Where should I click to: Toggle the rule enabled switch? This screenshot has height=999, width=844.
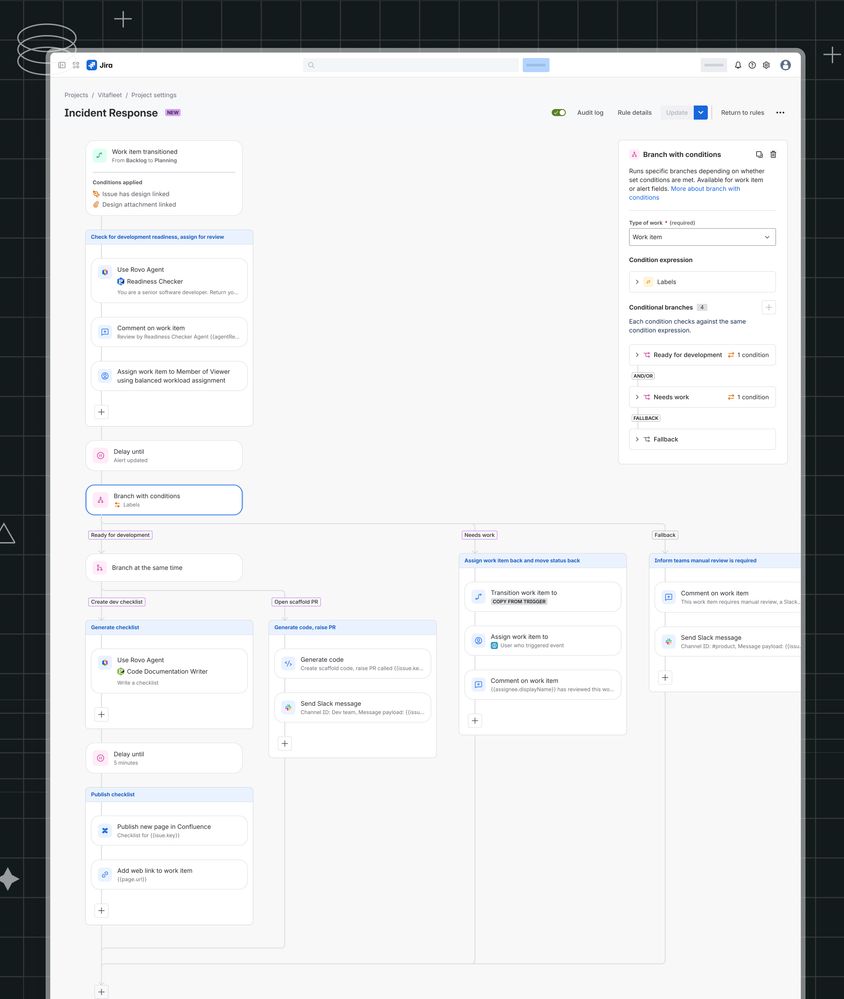[559, 112]
